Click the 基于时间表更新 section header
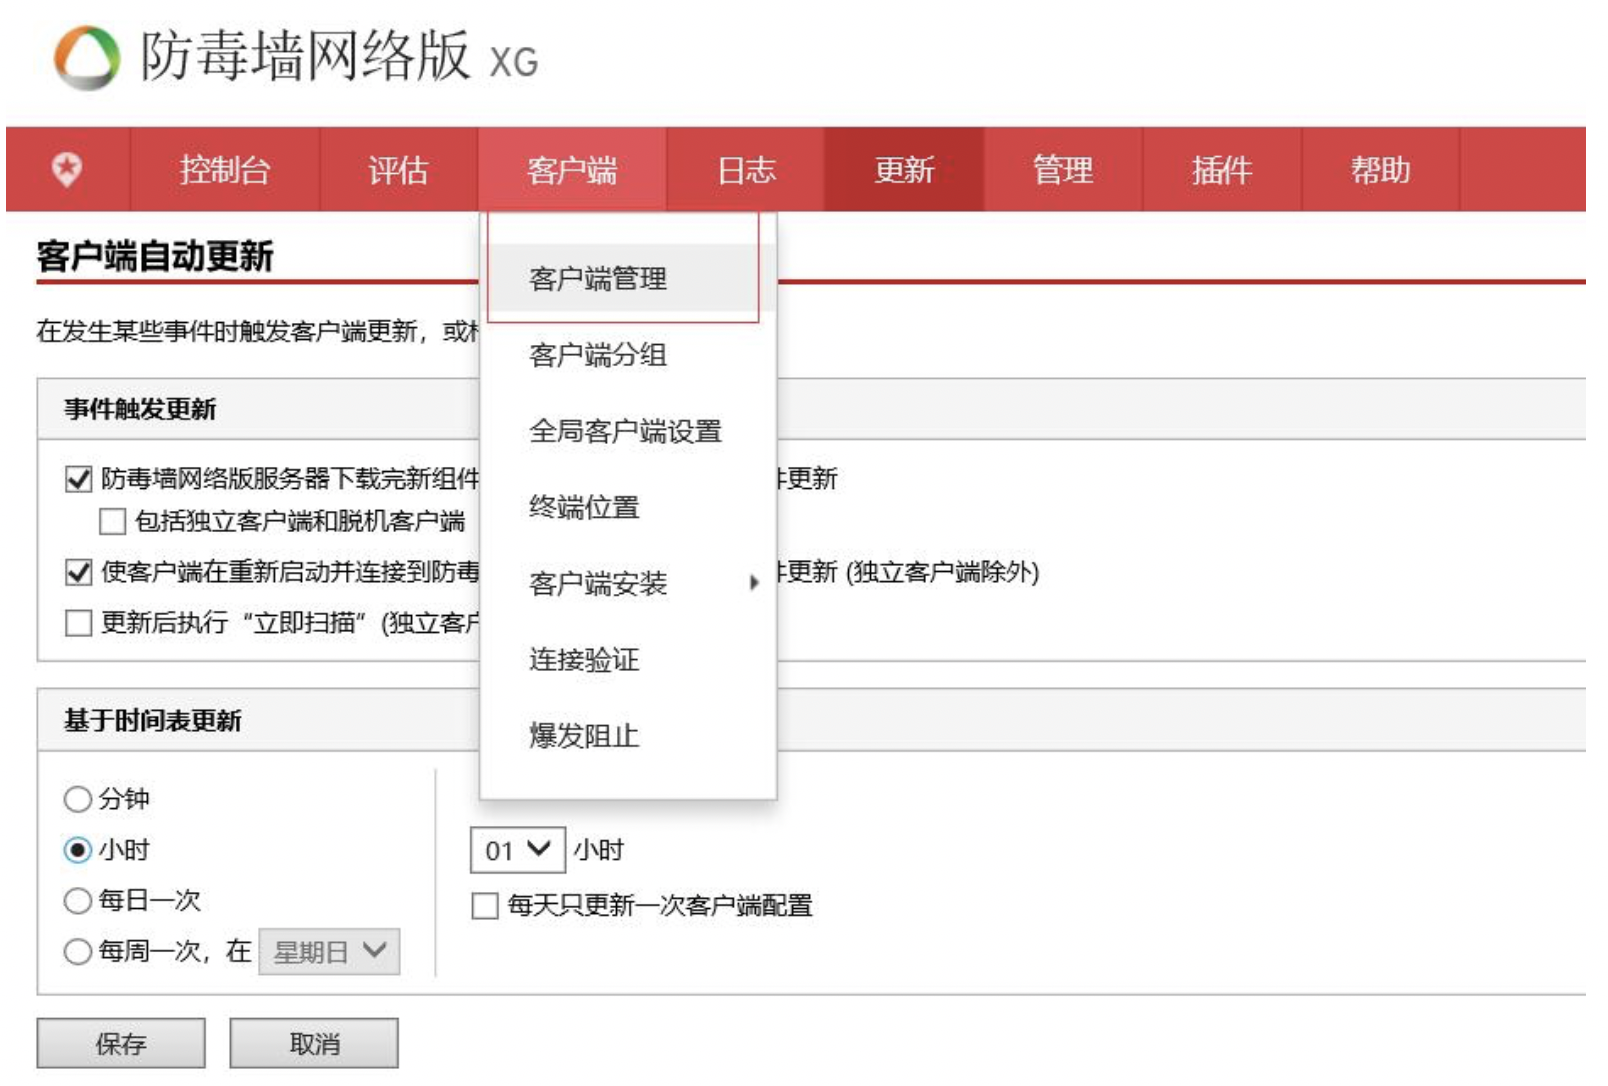The height and width of the screenshot is (1086, 1608). pyautogui.click(x=152, y=720)
